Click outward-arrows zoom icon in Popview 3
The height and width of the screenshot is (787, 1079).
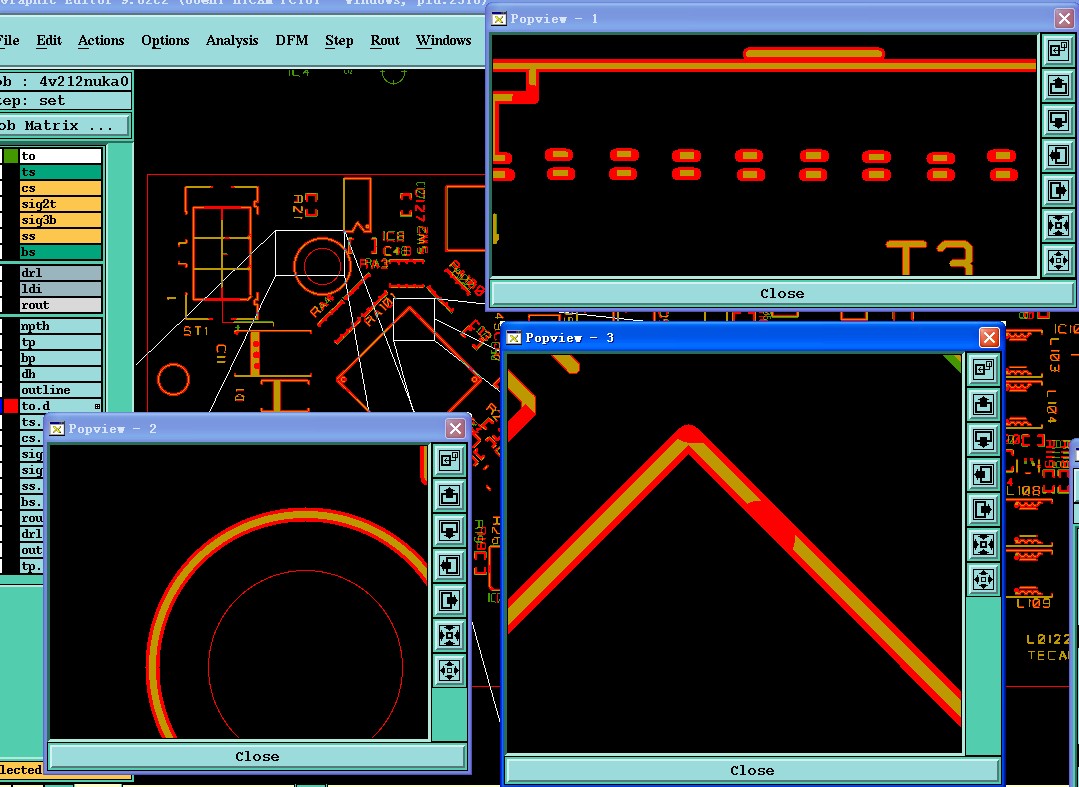pos(983,580)
